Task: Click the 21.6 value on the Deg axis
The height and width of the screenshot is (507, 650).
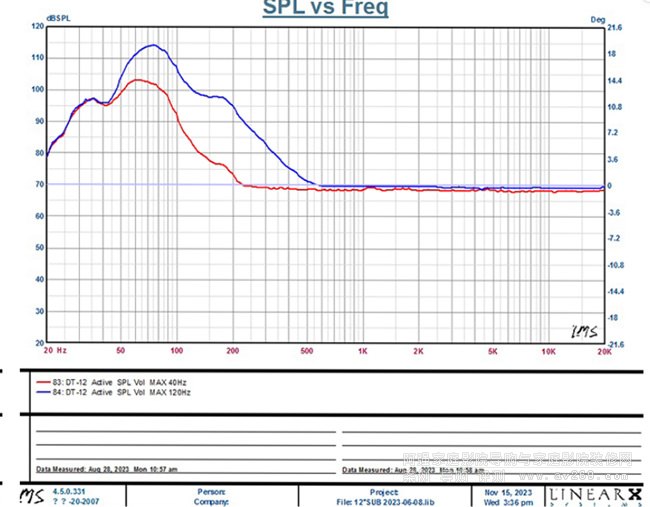Action: pos(616,28)
